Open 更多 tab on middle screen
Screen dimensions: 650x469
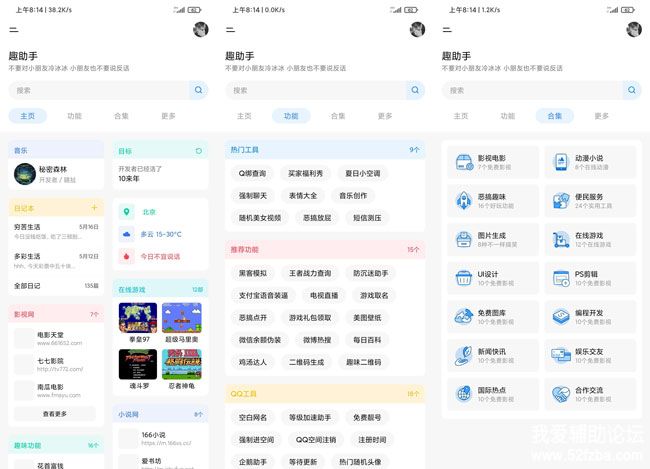point(385,116)
